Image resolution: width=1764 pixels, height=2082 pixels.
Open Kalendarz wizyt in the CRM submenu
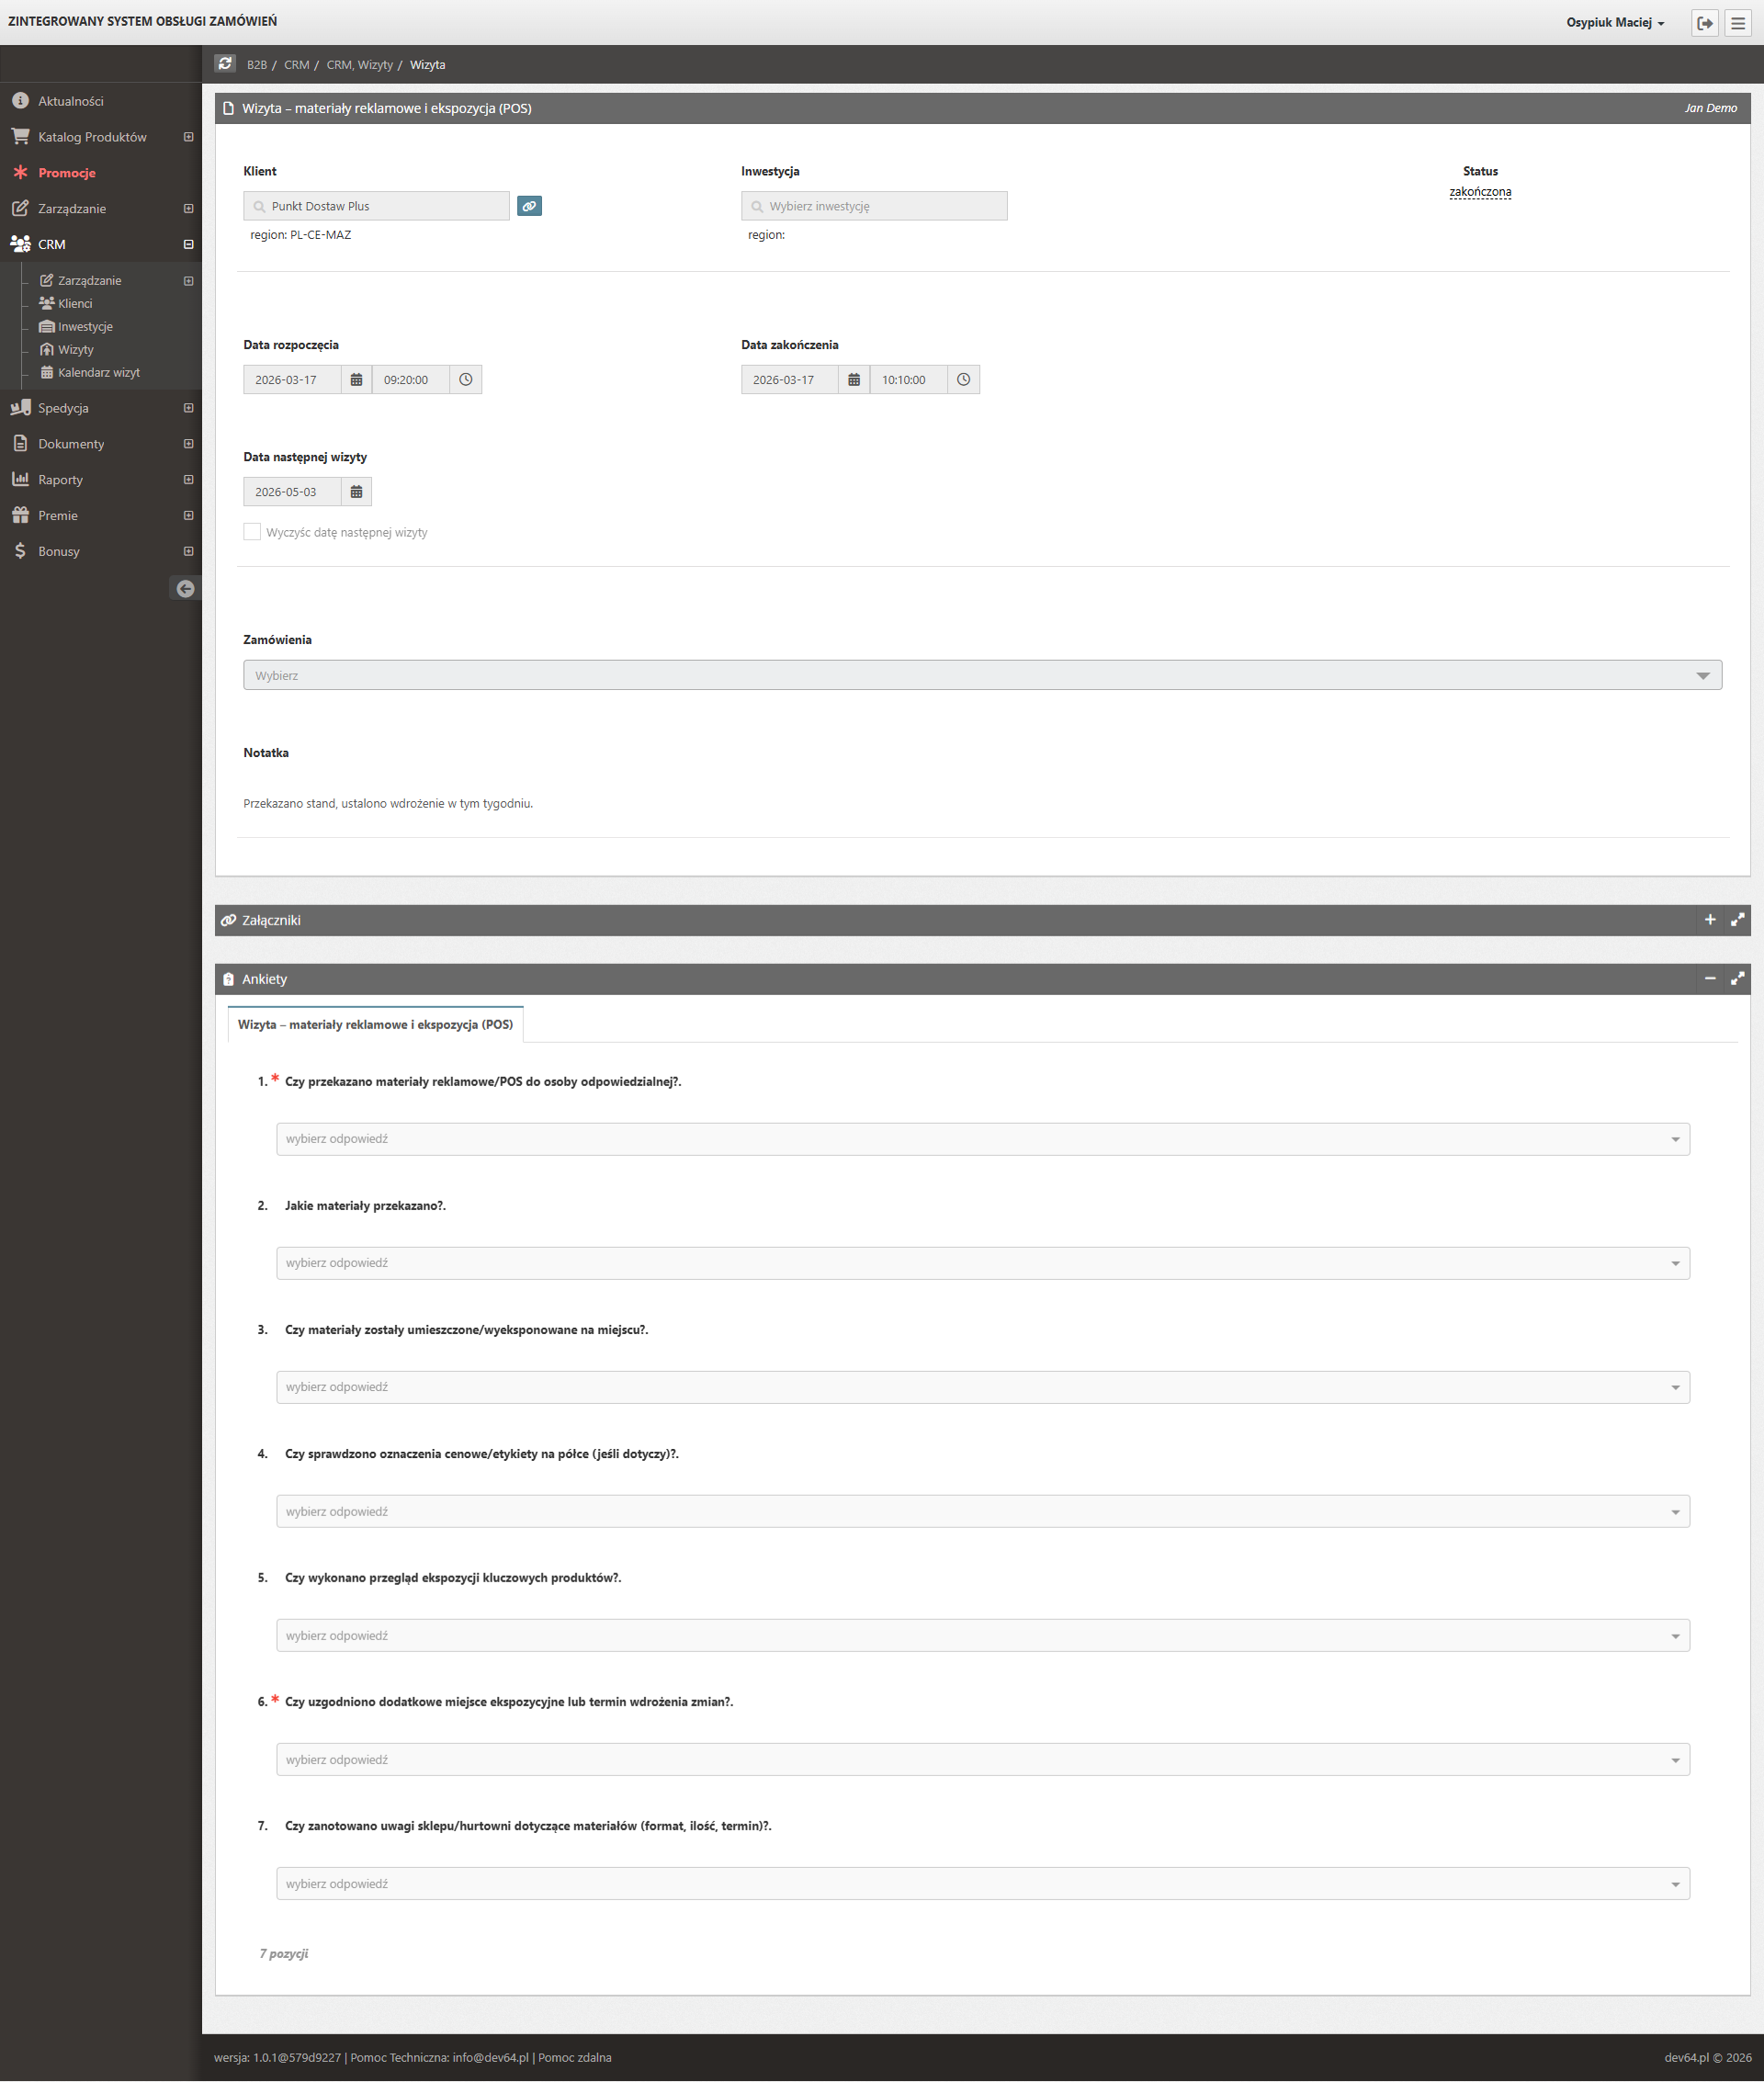(x=98, y=373)
